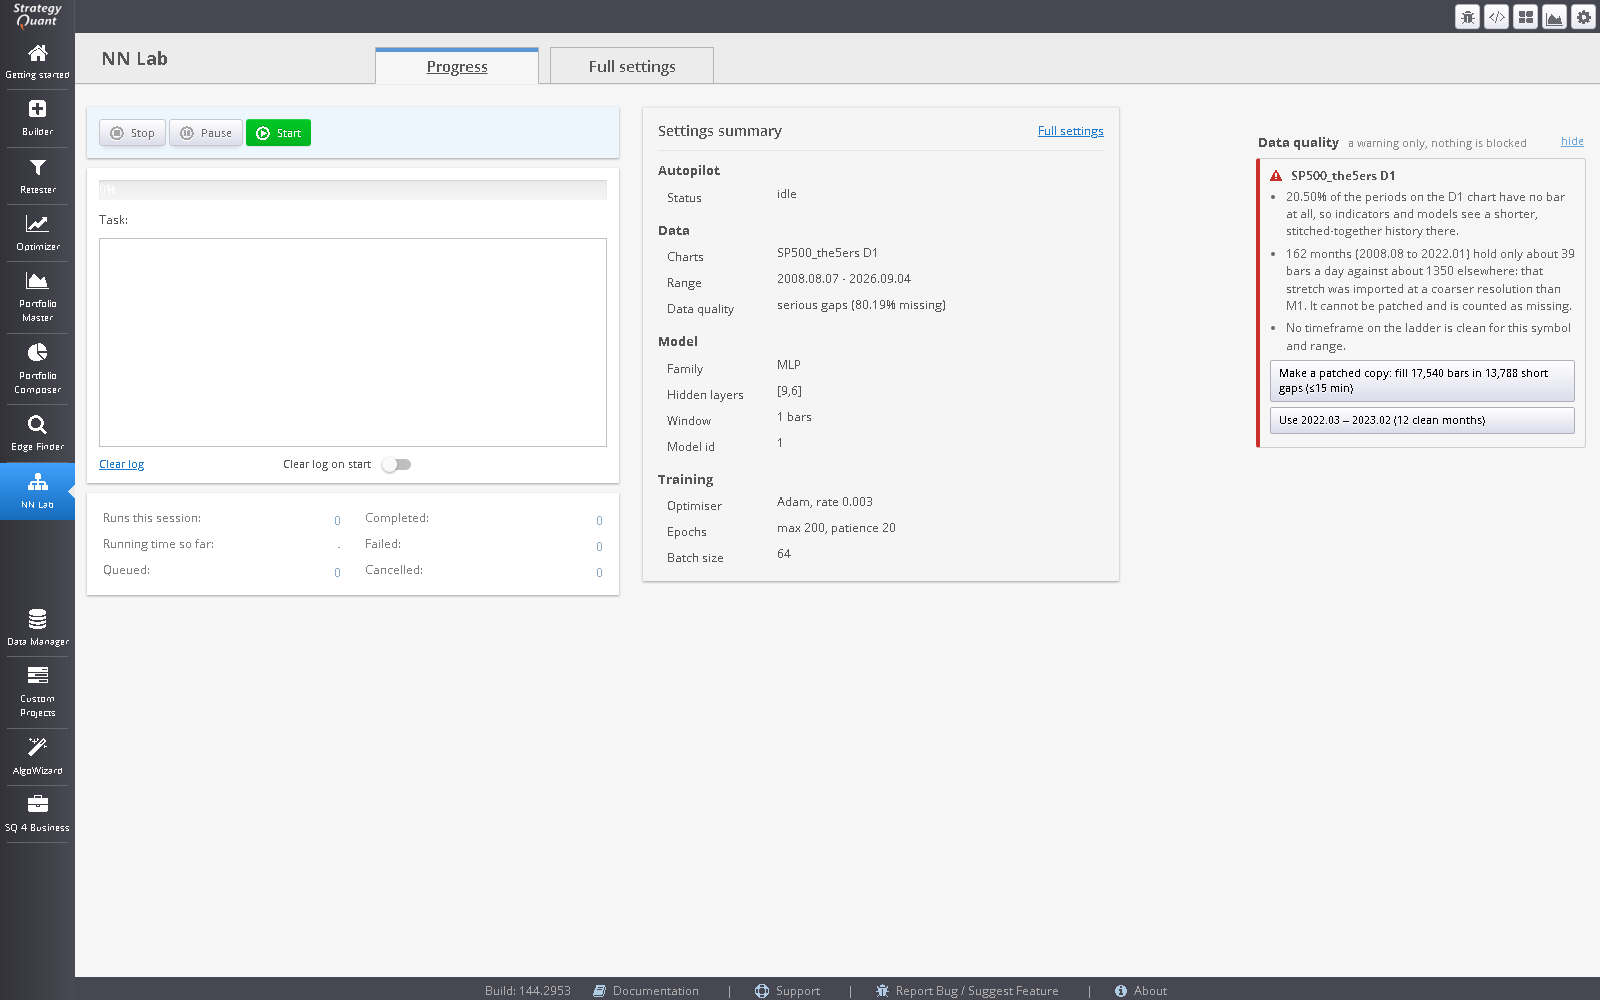Click 'SP500_the5ers D1' Charts value

827,253
